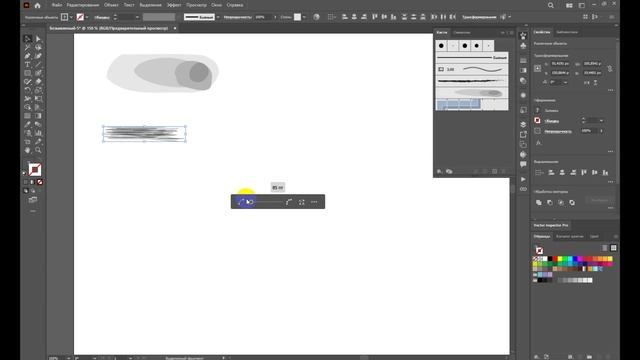
Task: Select the Magic Wand tool
Action: coord(27,47)
